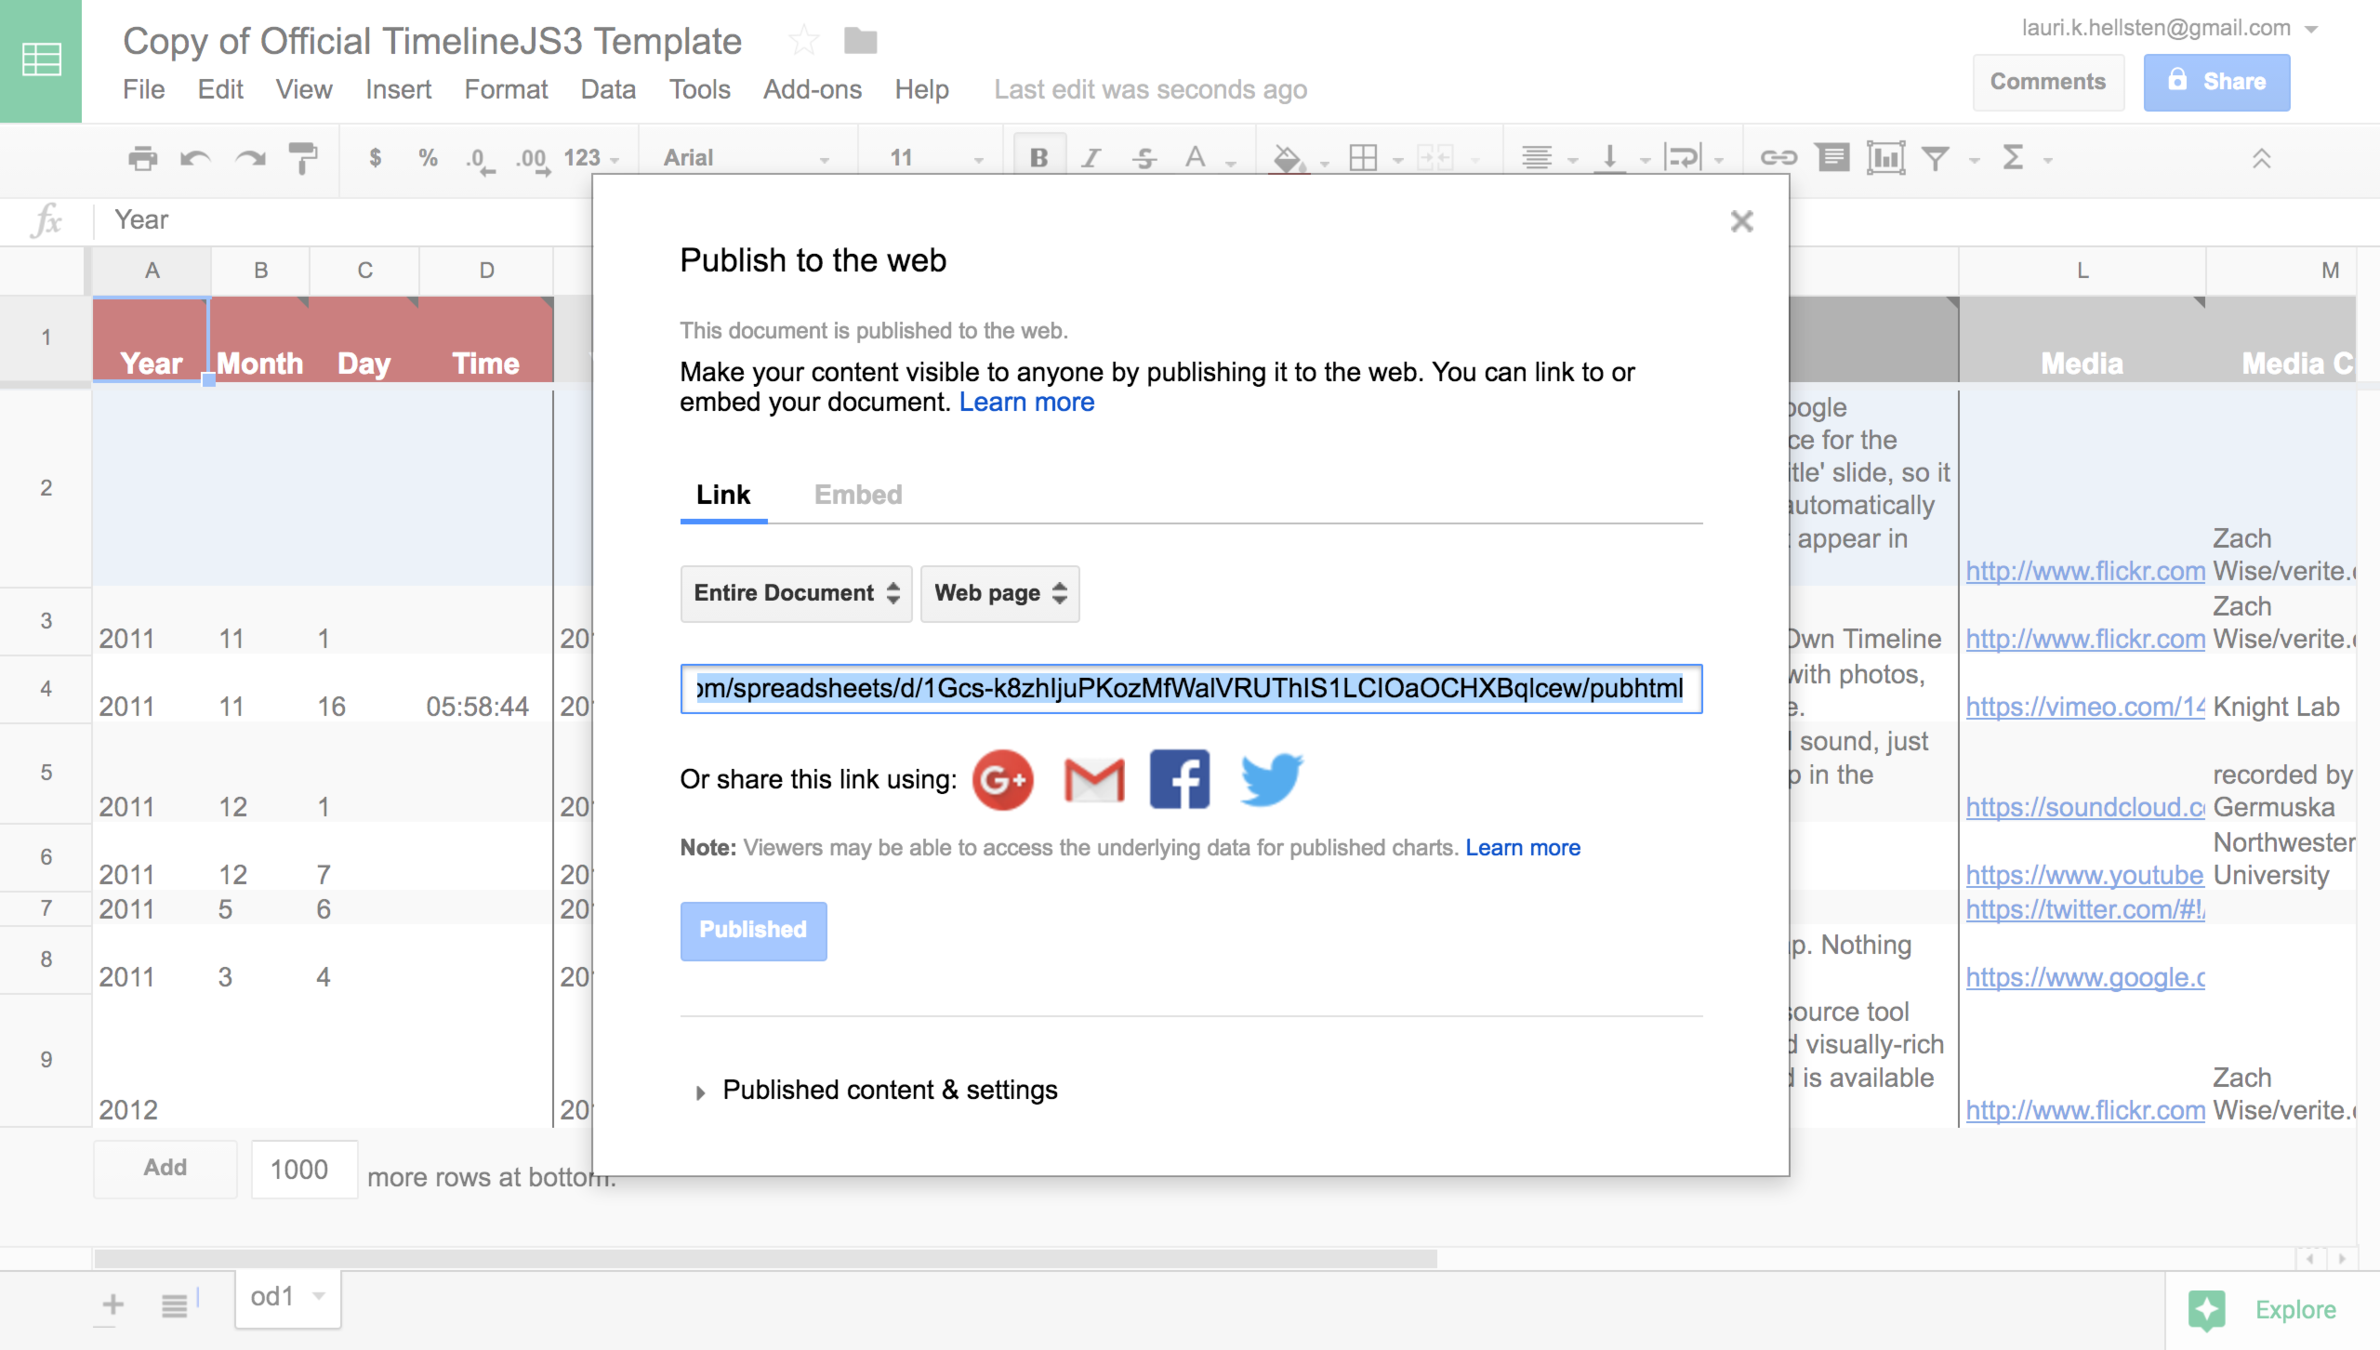This screenshot has height=1350, width=2380.
Task: Toggle bold formatting button
Action: click(x=1039, y=158)
